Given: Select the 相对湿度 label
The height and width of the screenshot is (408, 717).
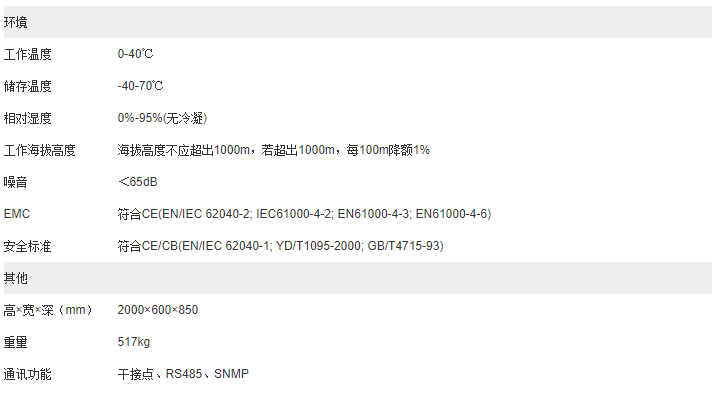Looking at the screenshot, I should tap(28, 118).
